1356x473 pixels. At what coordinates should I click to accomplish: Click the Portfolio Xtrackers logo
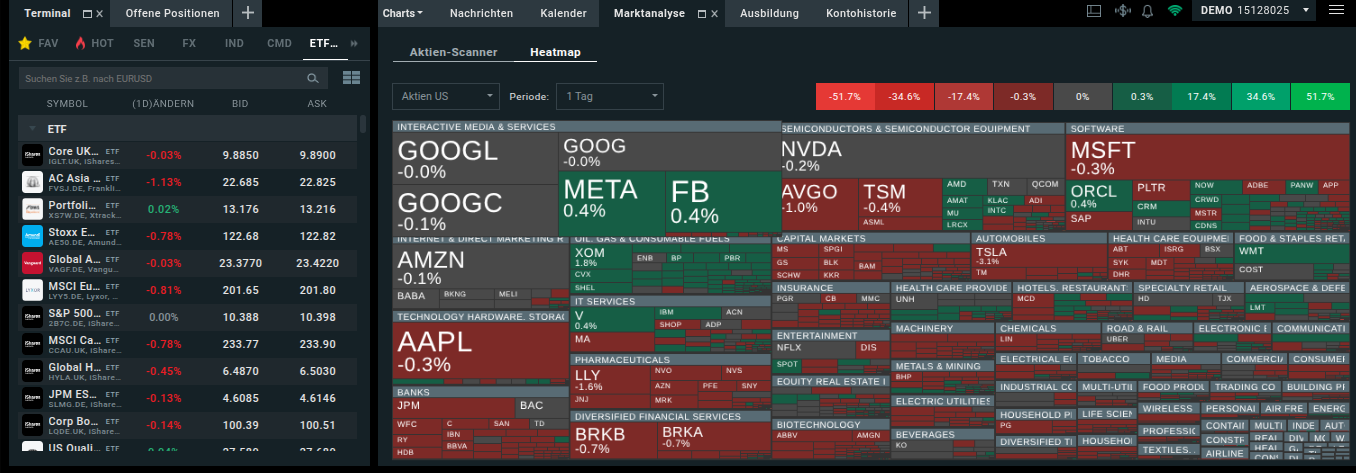pos(31,209)
